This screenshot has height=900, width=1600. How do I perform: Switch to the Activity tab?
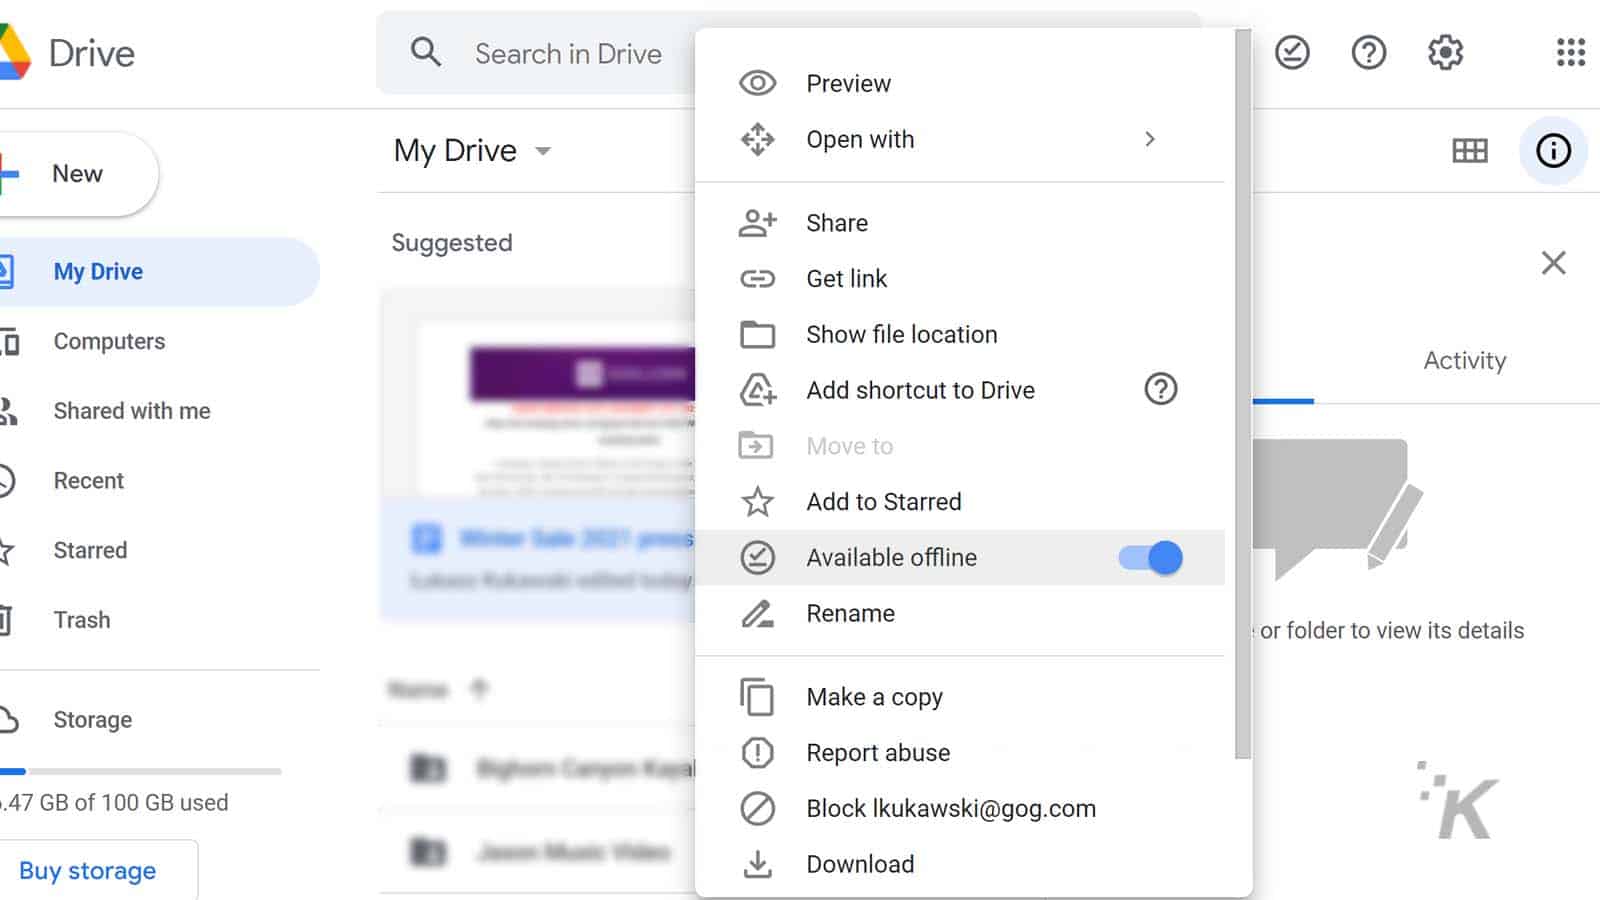(1465, 360)
